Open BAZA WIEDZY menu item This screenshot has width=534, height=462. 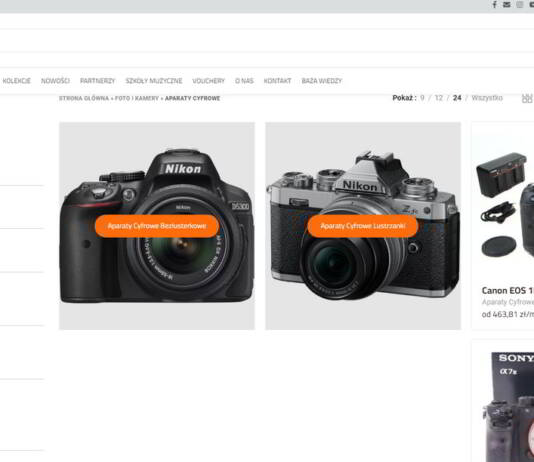tap(321, 81)
